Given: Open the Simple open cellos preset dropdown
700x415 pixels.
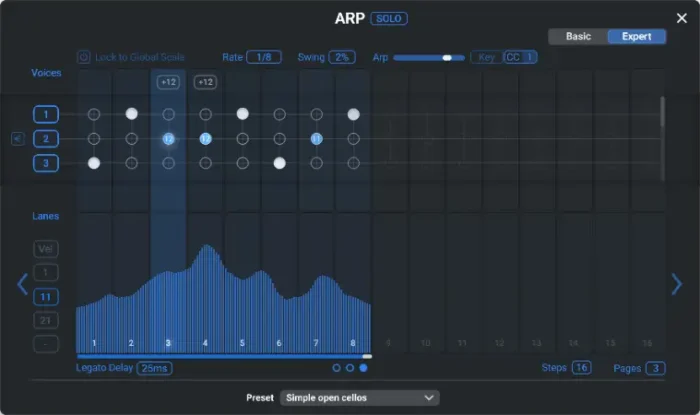Looking at the screenshot, I should point(359,398).
